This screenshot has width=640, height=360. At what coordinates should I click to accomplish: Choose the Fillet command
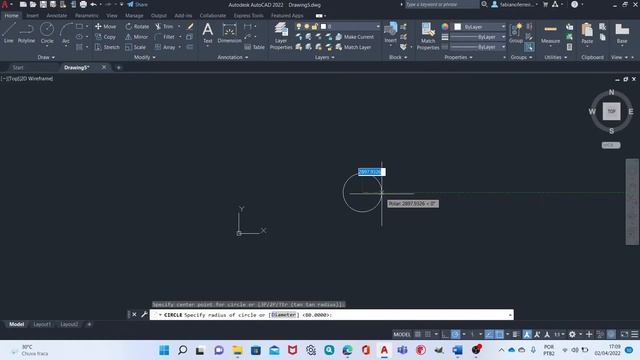point(165,37)
